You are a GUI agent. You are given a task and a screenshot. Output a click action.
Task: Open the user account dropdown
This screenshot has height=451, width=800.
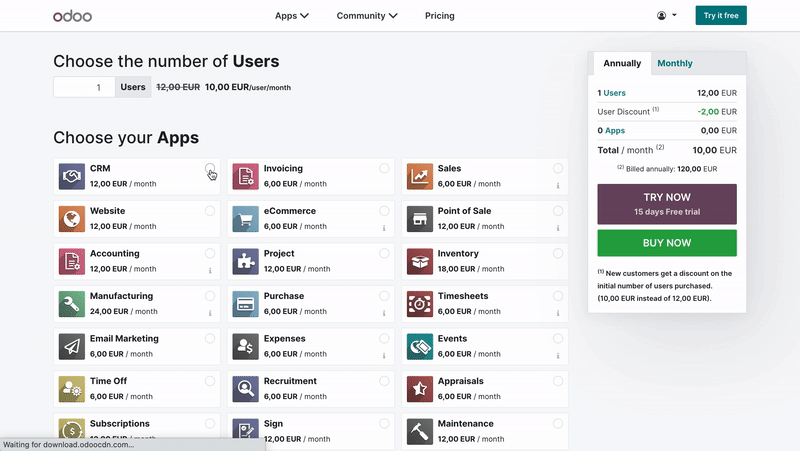pos(666,15)
